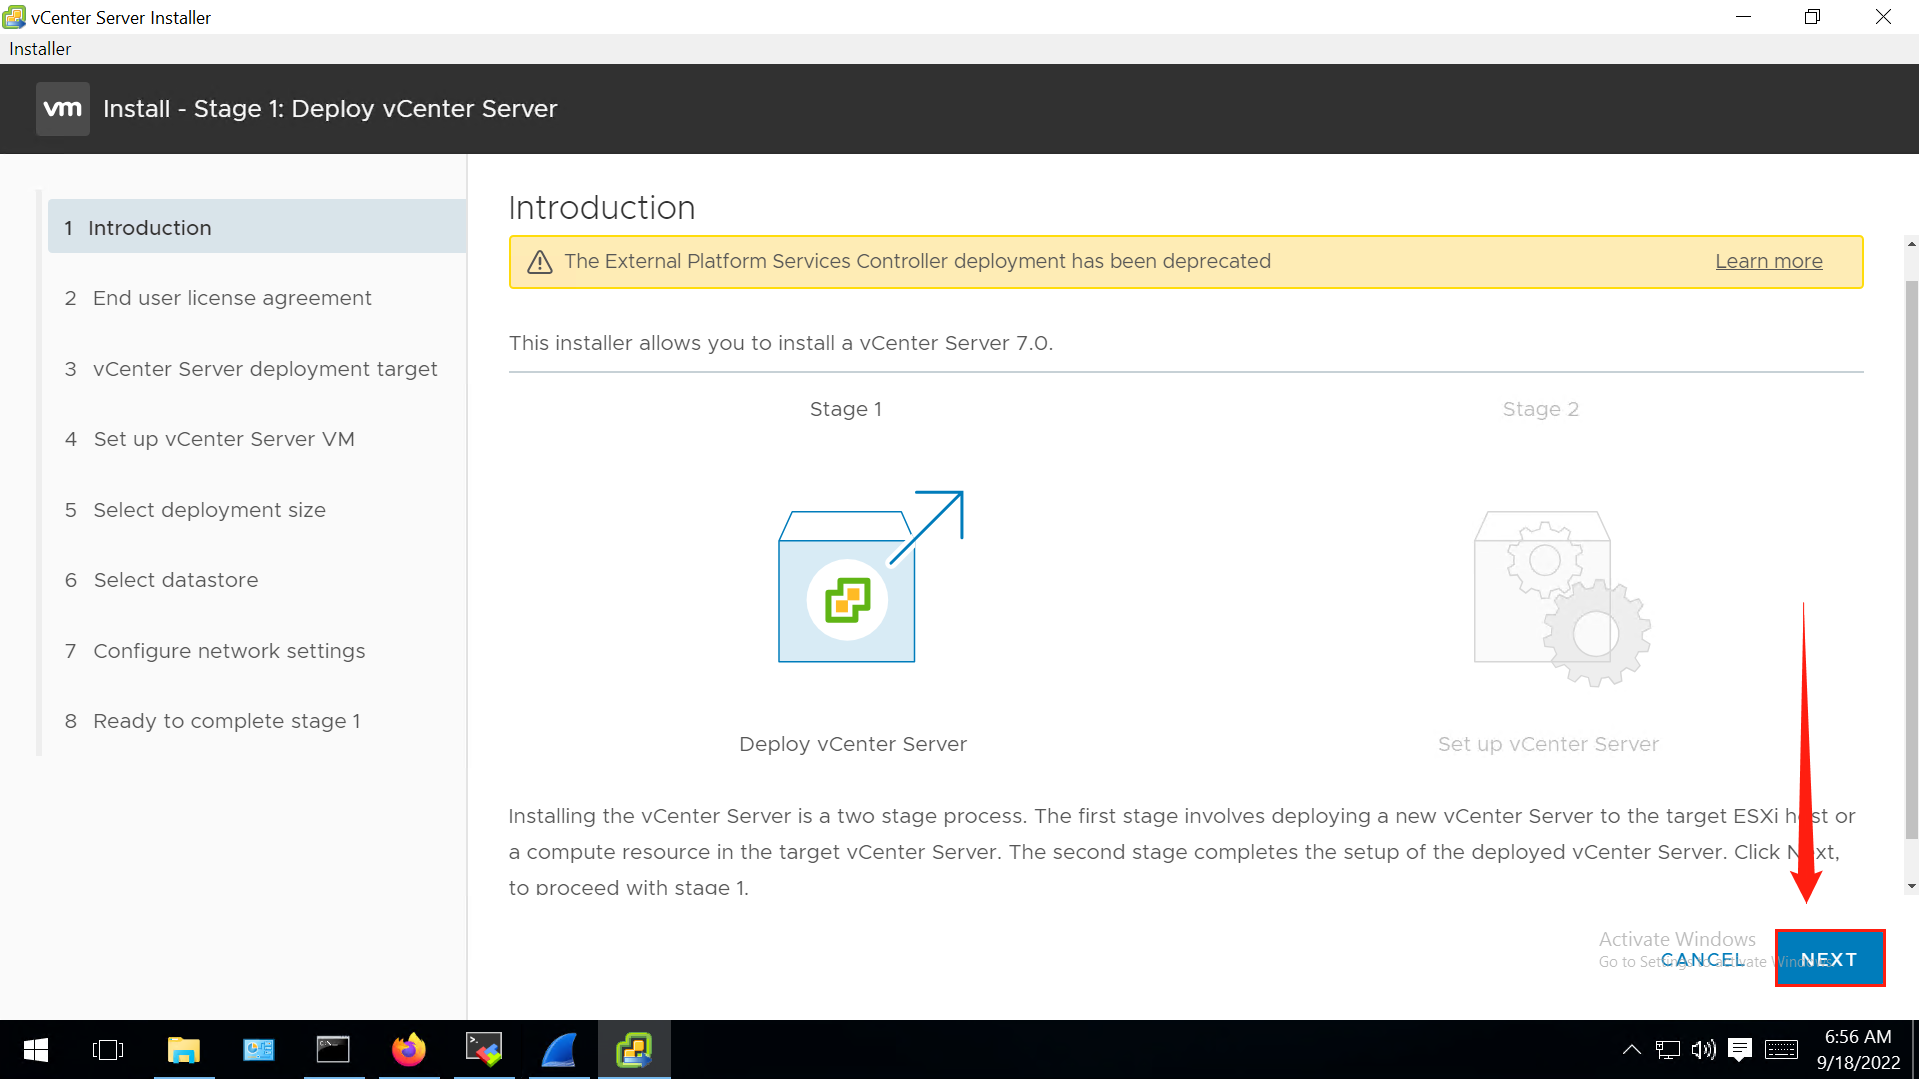Open the Wireshark shark fin taskbar icon
The image size is (1919, 1079).
(559, 1050)
